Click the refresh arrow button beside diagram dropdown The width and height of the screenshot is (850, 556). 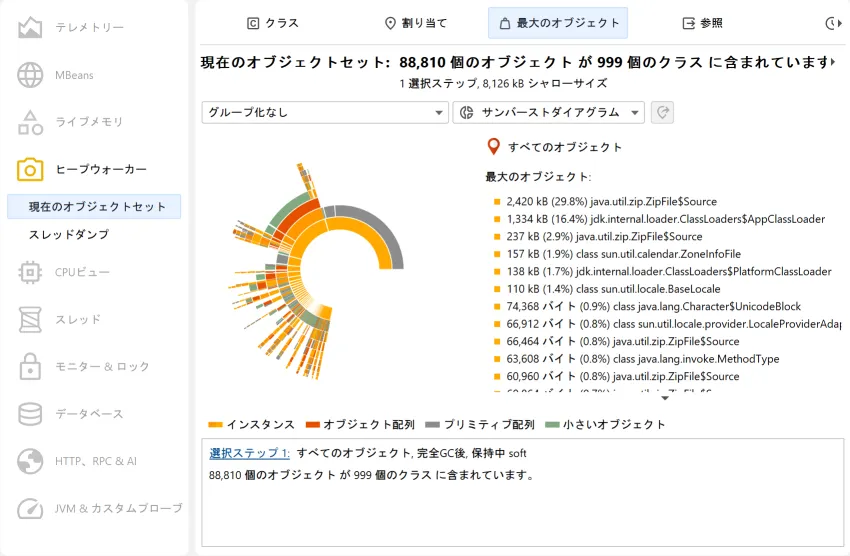[662, 112]
